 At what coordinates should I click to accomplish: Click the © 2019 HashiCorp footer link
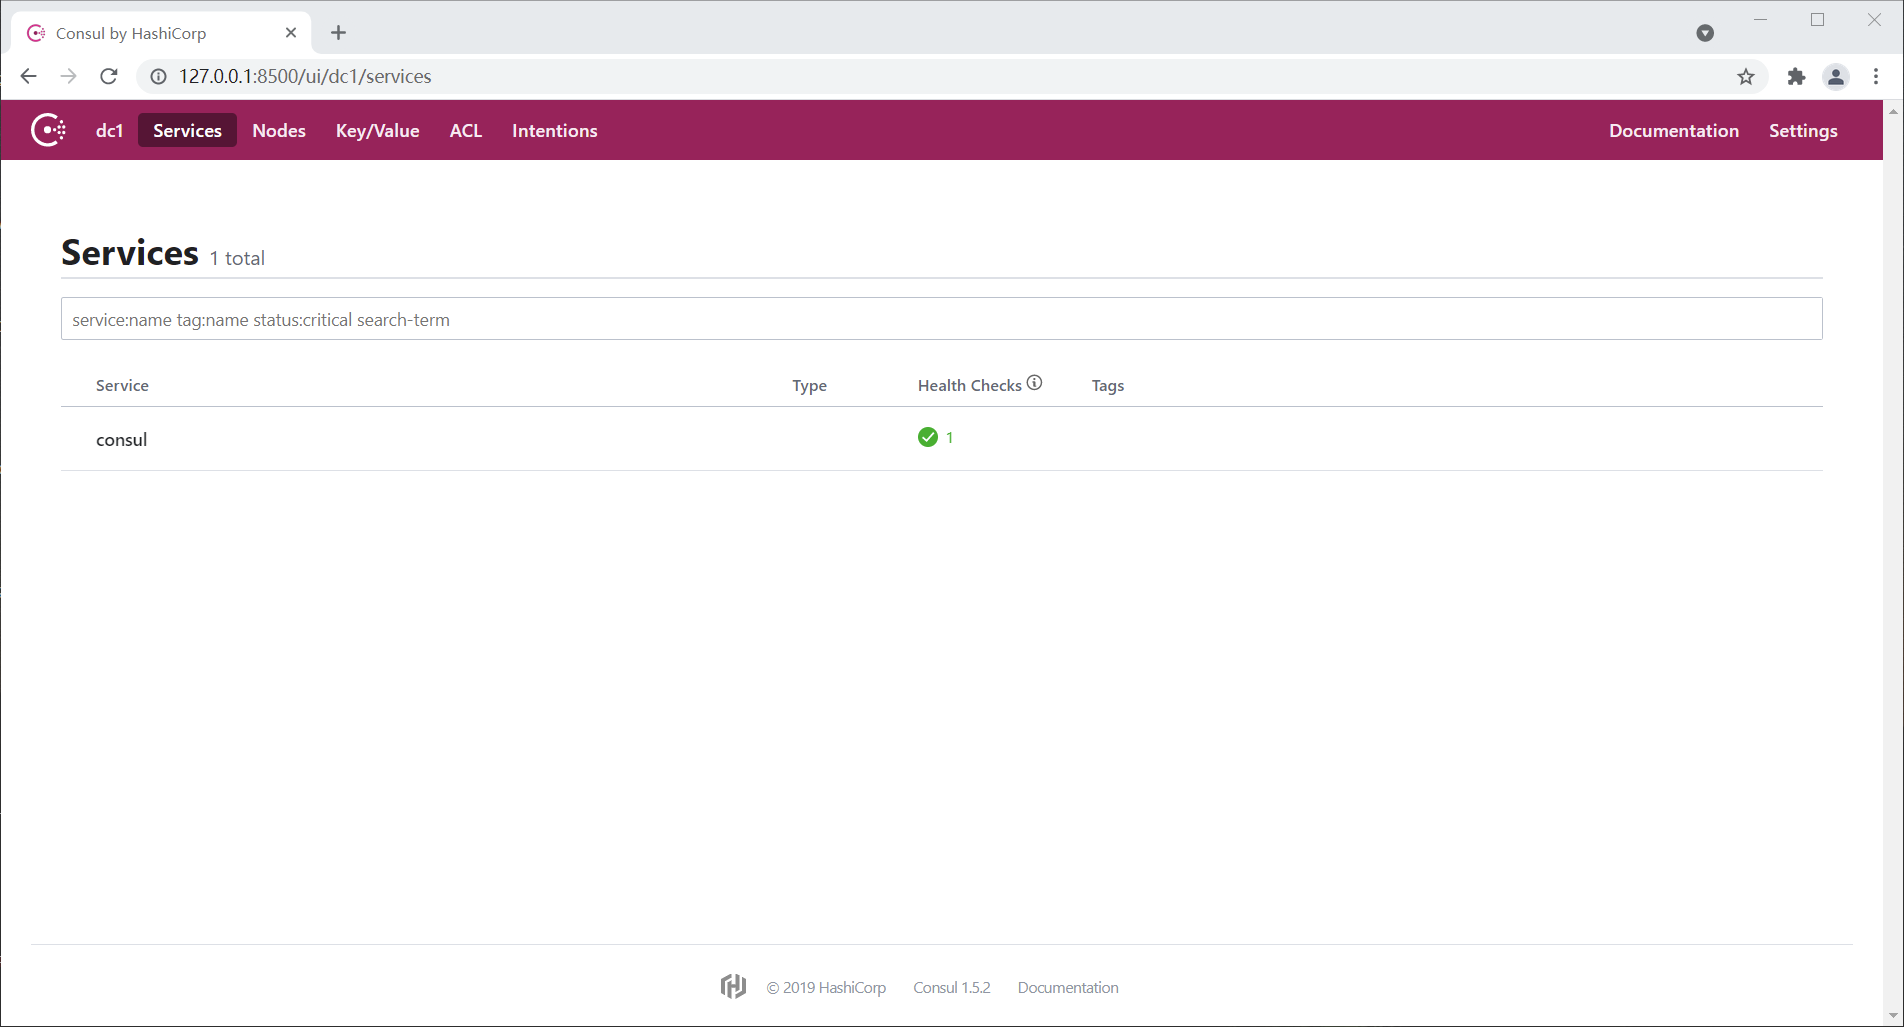click(x=826, y=988)
